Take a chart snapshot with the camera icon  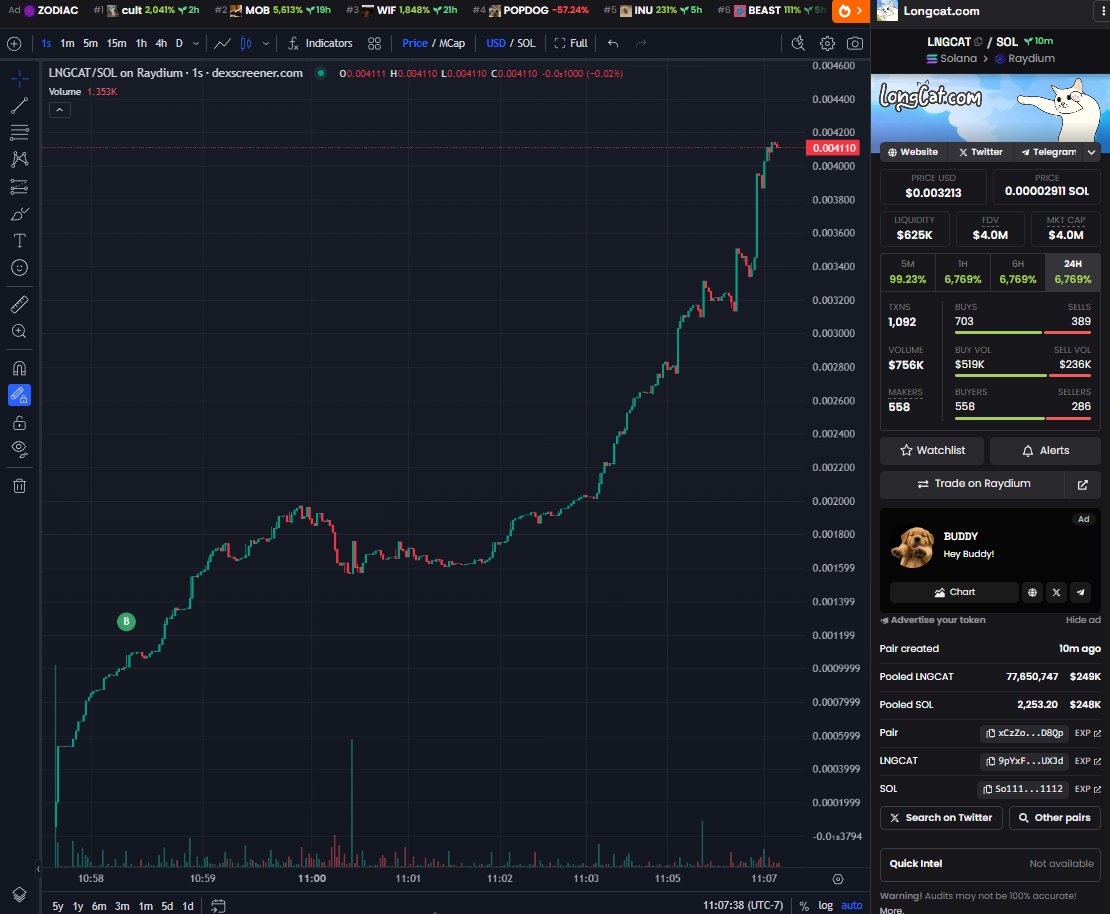855,43
